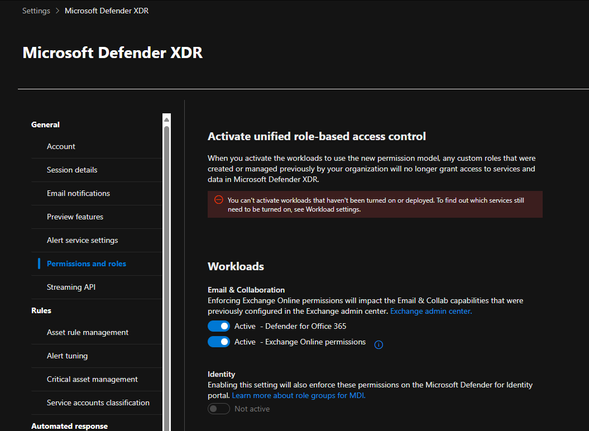Toggle Exchange Online permissions switch

pyautogui.click(x=219, y=342)
